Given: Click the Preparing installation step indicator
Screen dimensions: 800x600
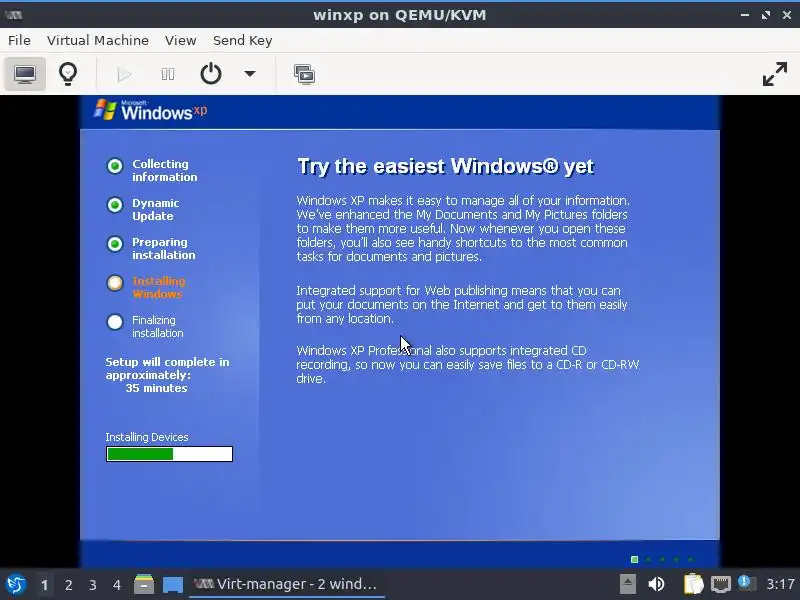Looking at the screenshot, I should 115,244.
